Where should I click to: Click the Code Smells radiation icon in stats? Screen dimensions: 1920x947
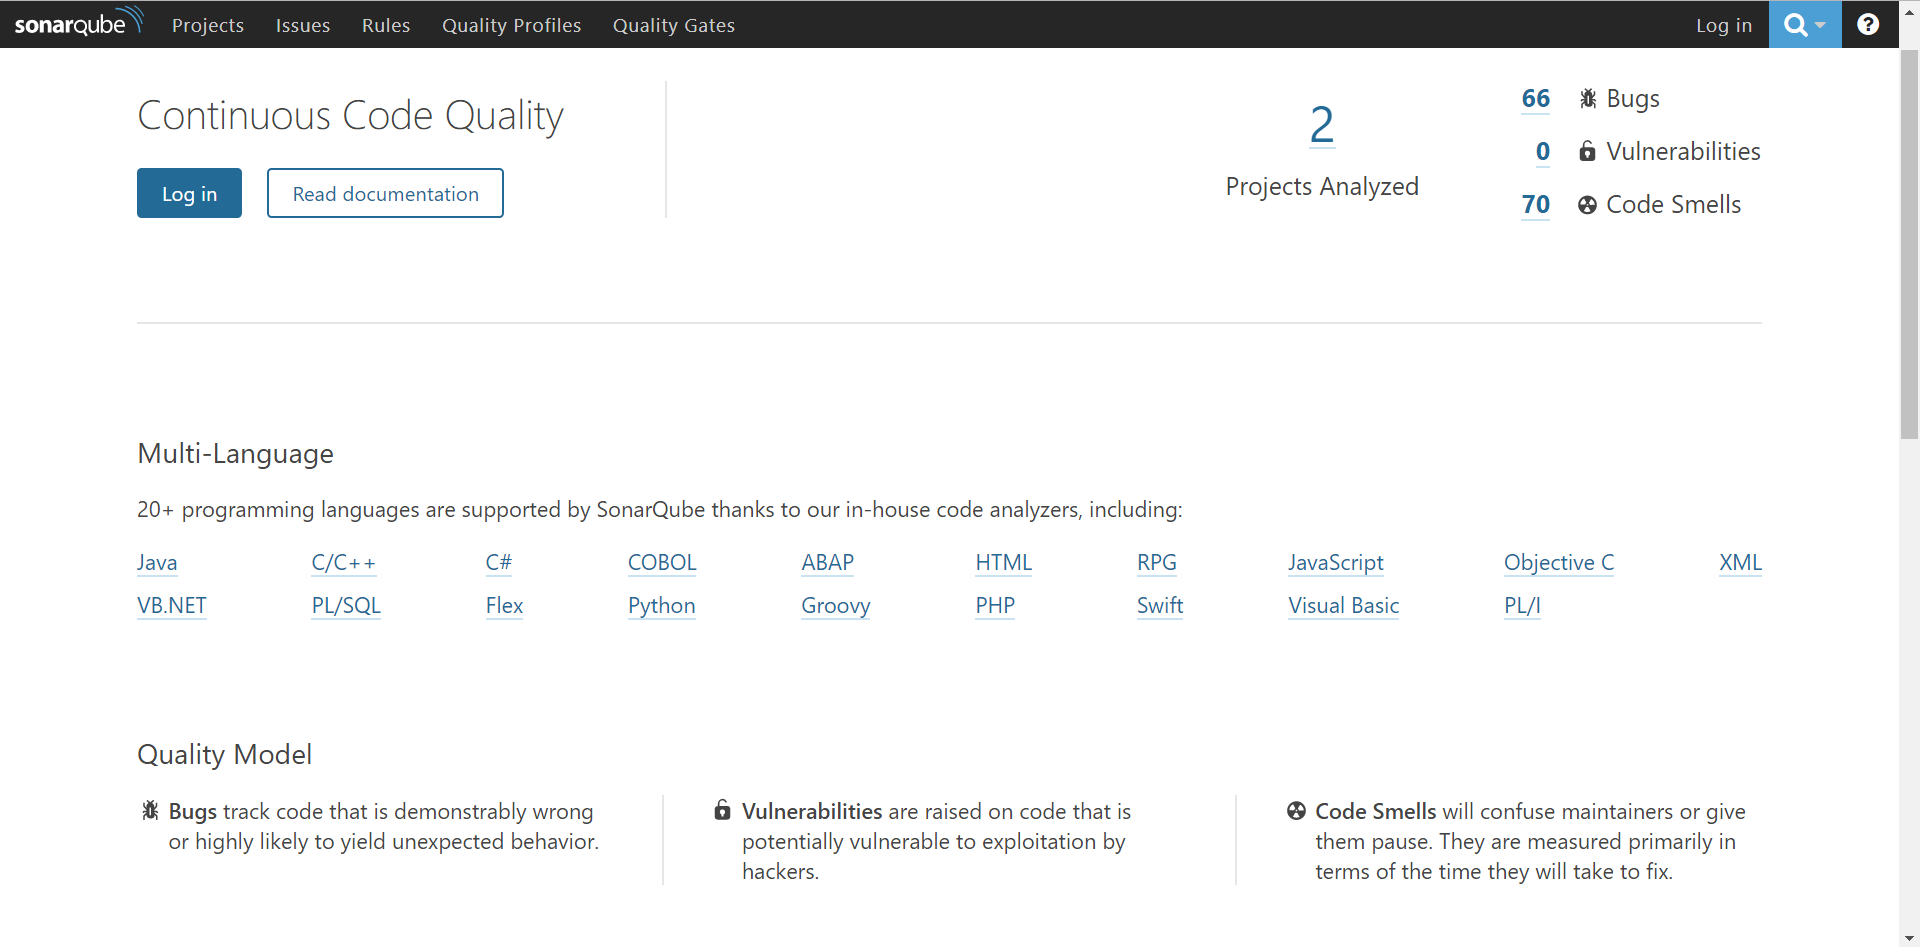coord(1587,205)
